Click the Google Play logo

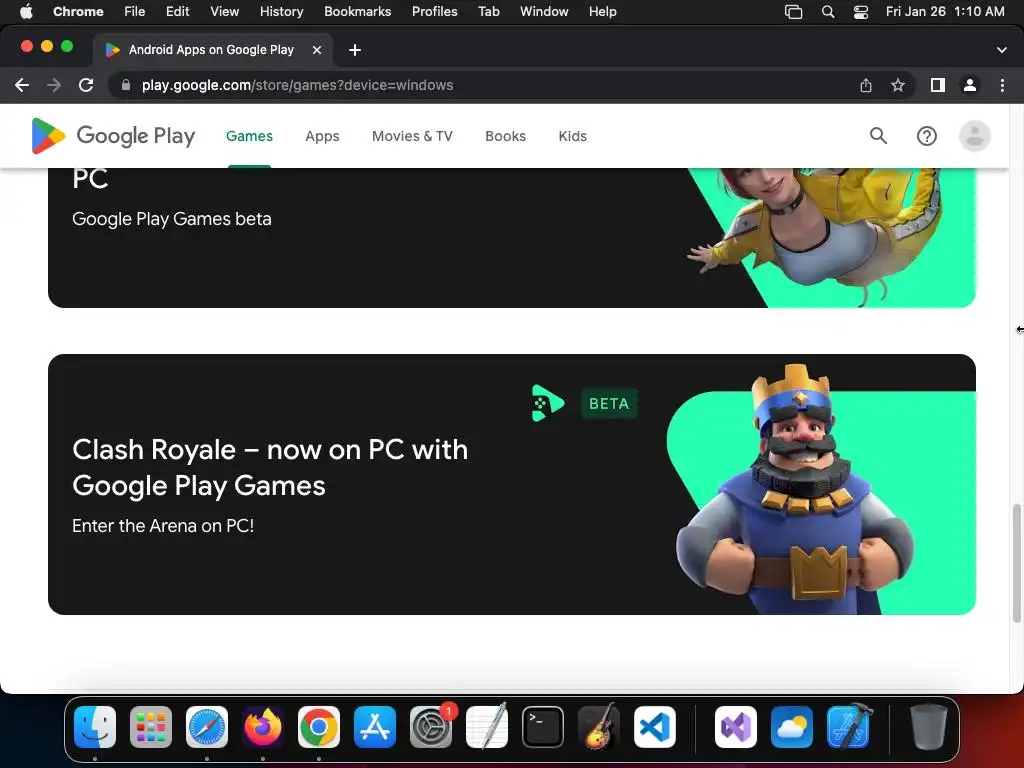click(x=113, y=136)
